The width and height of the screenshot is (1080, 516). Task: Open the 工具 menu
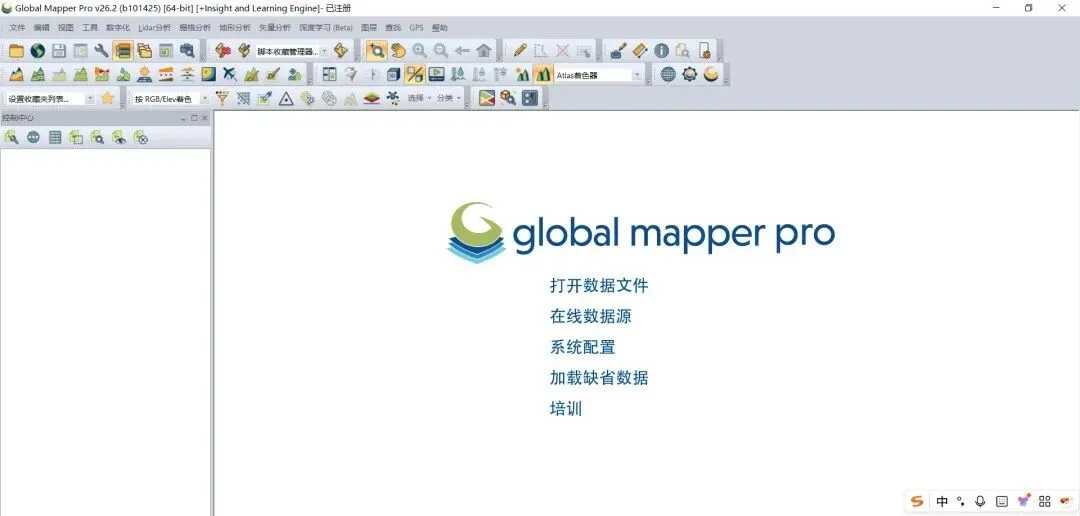pos(90,28)
